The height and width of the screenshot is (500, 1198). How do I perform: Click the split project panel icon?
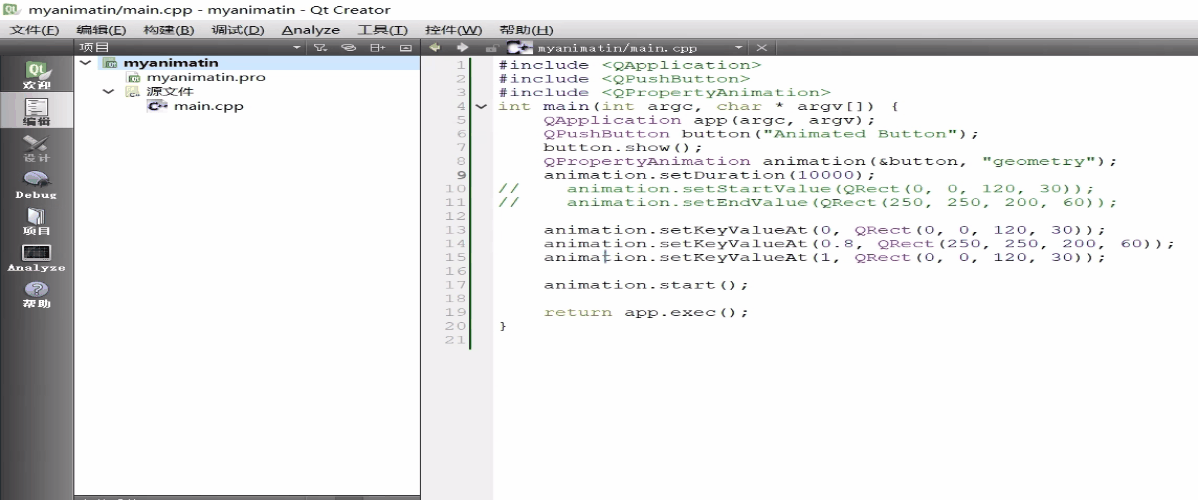pyautogui.click(x=377, y=47)
